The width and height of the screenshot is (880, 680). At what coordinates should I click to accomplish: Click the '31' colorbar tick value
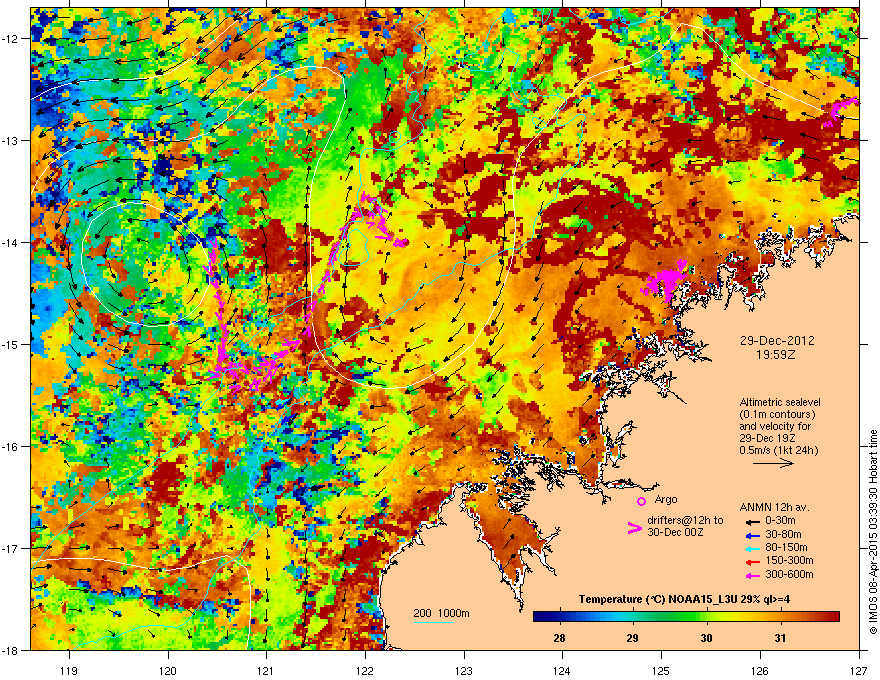pyautogui.click(x=780, y=638)
